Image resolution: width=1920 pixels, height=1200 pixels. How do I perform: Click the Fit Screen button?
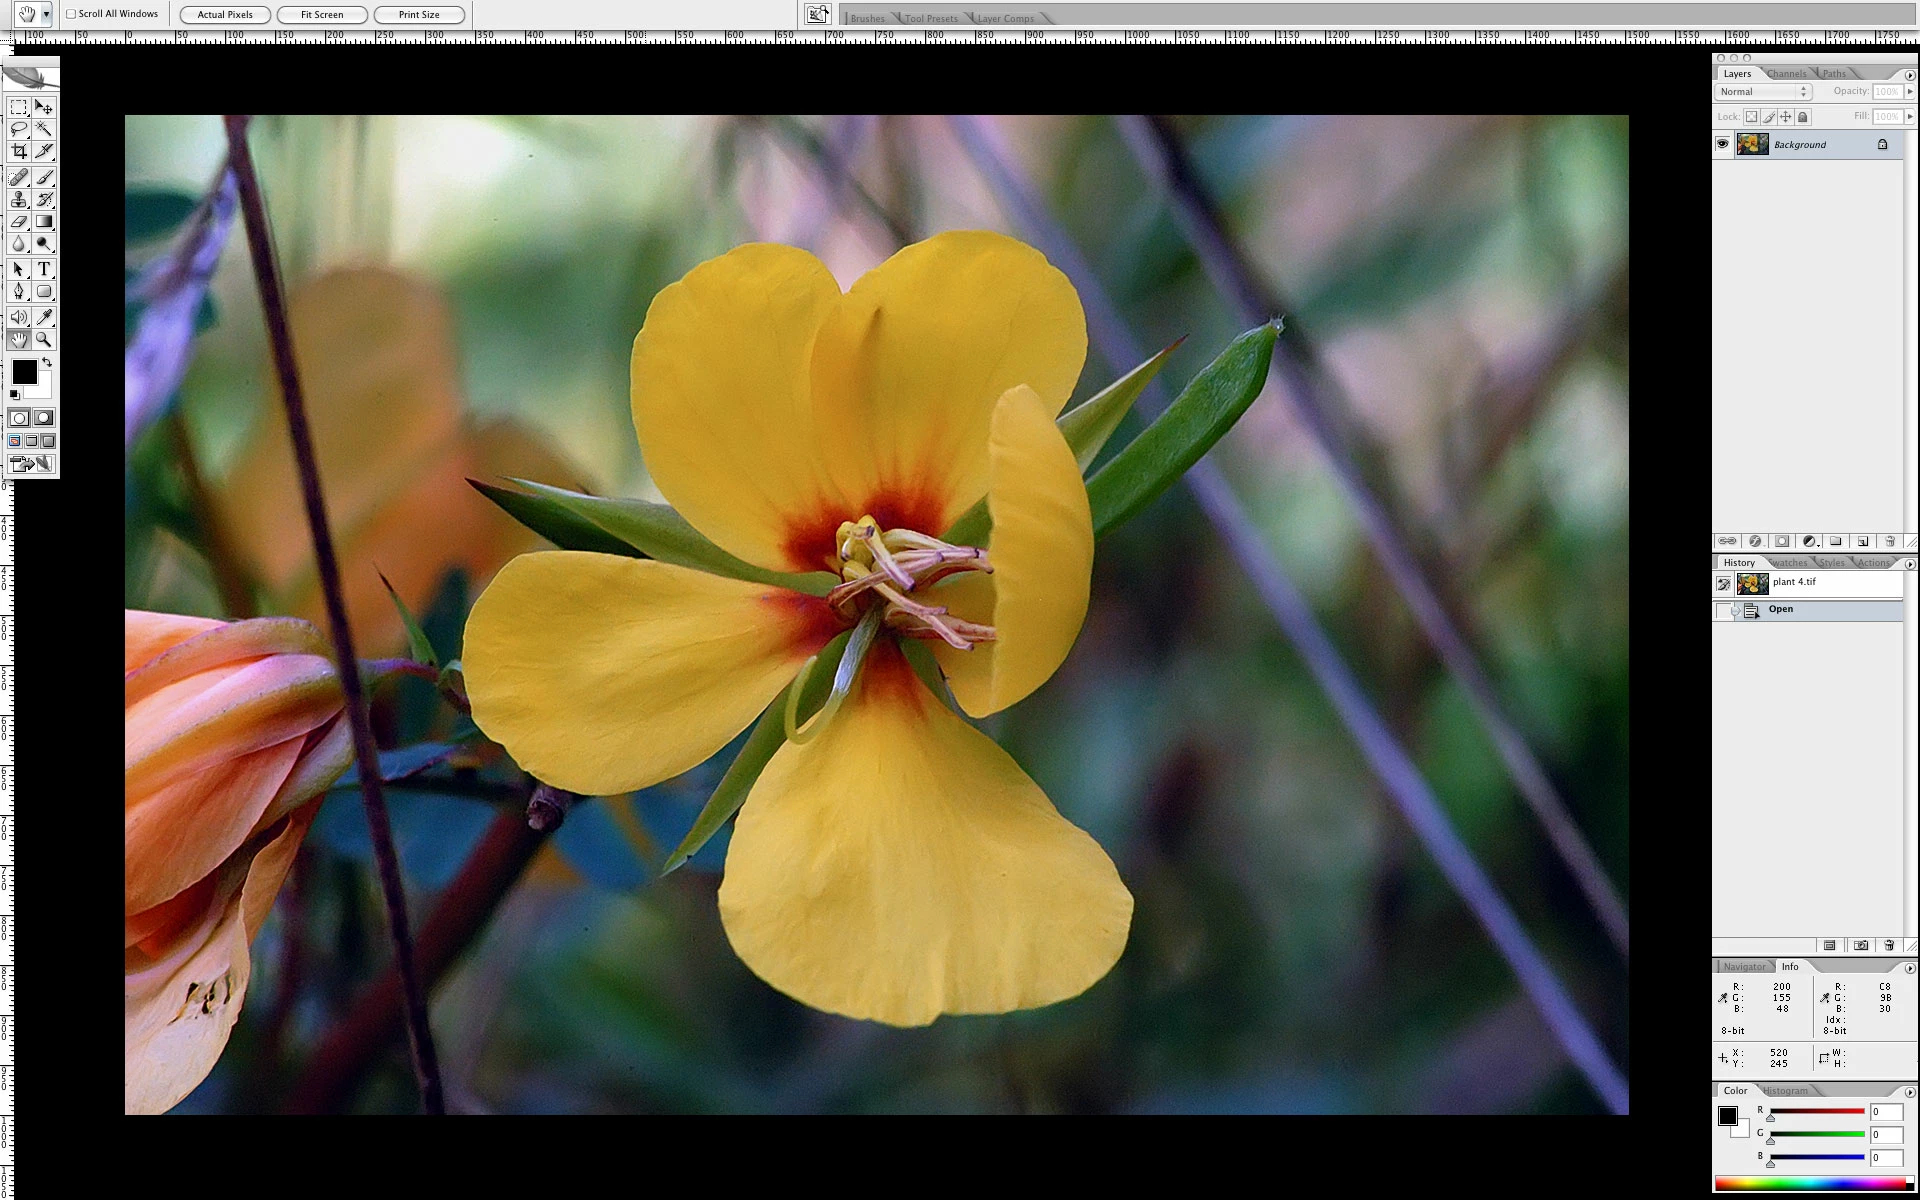[322, 14]
